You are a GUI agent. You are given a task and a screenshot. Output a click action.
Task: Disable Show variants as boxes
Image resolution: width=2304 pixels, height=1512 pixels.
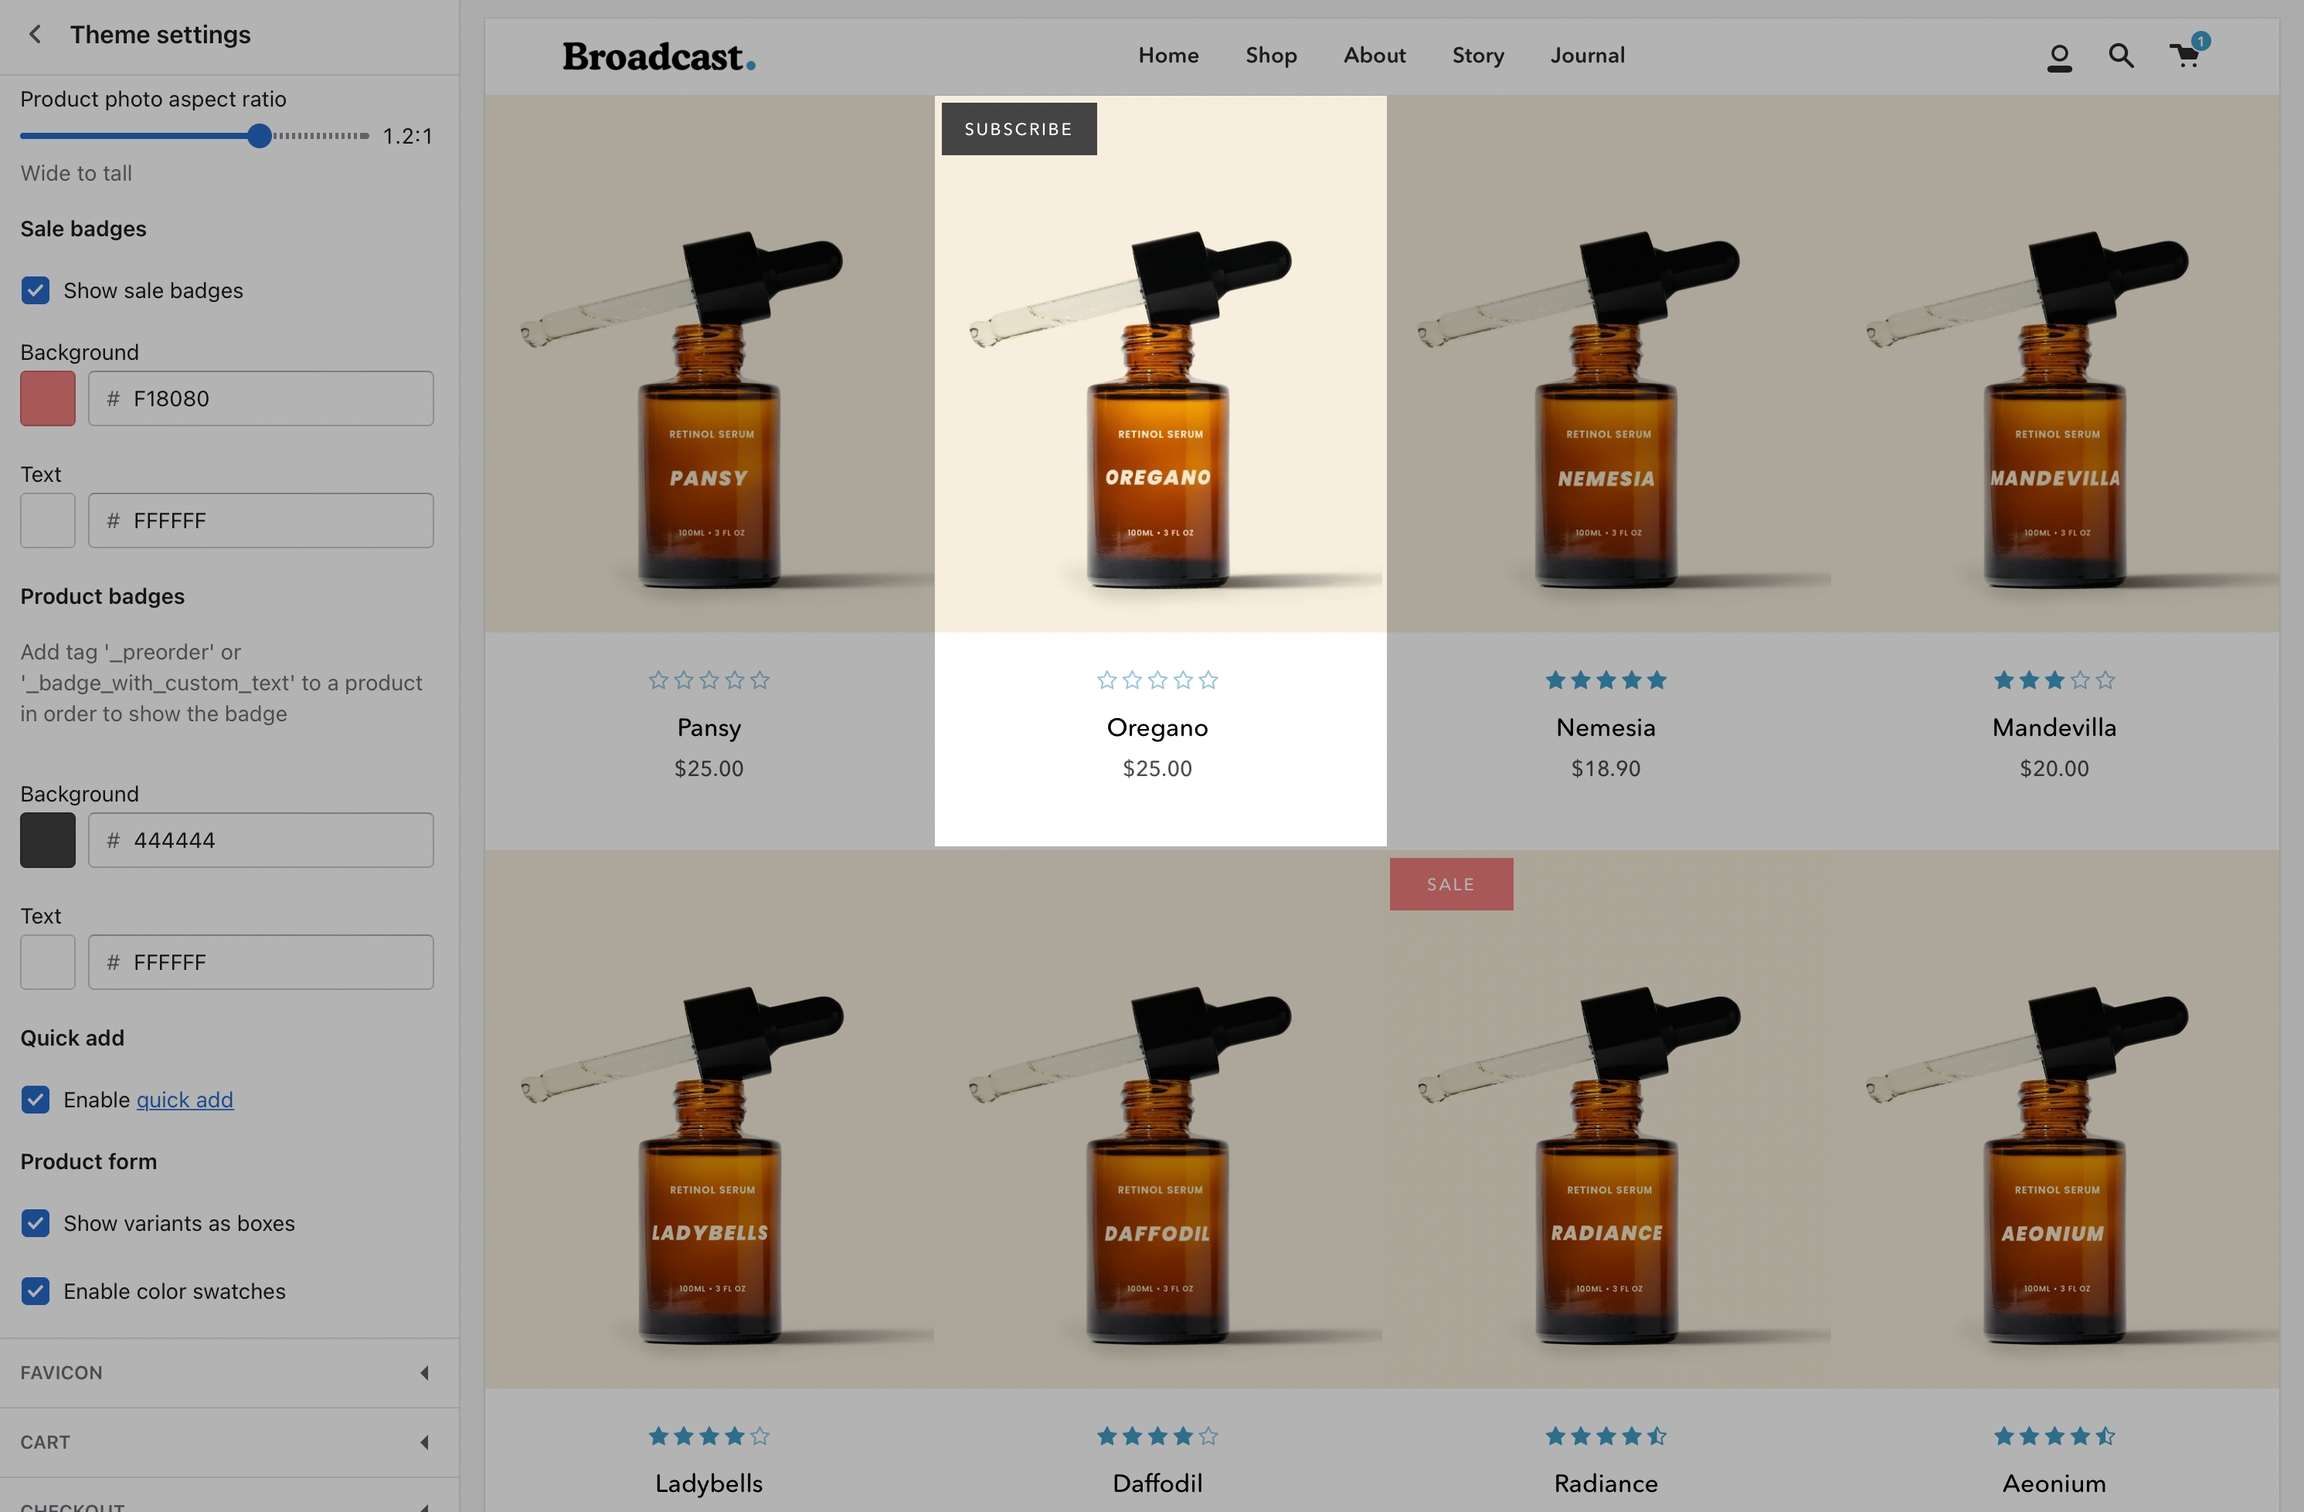point(36,1223)
